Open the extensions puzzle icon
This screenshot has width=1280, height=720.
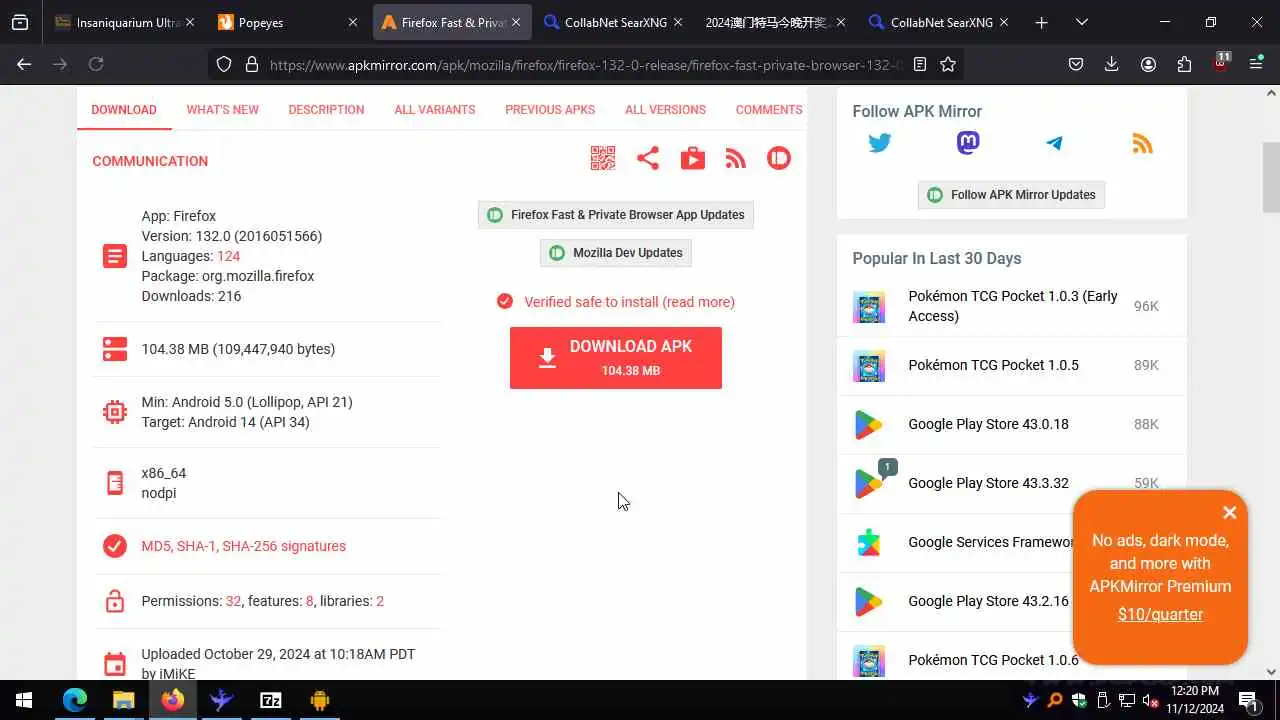point(1184,64)
